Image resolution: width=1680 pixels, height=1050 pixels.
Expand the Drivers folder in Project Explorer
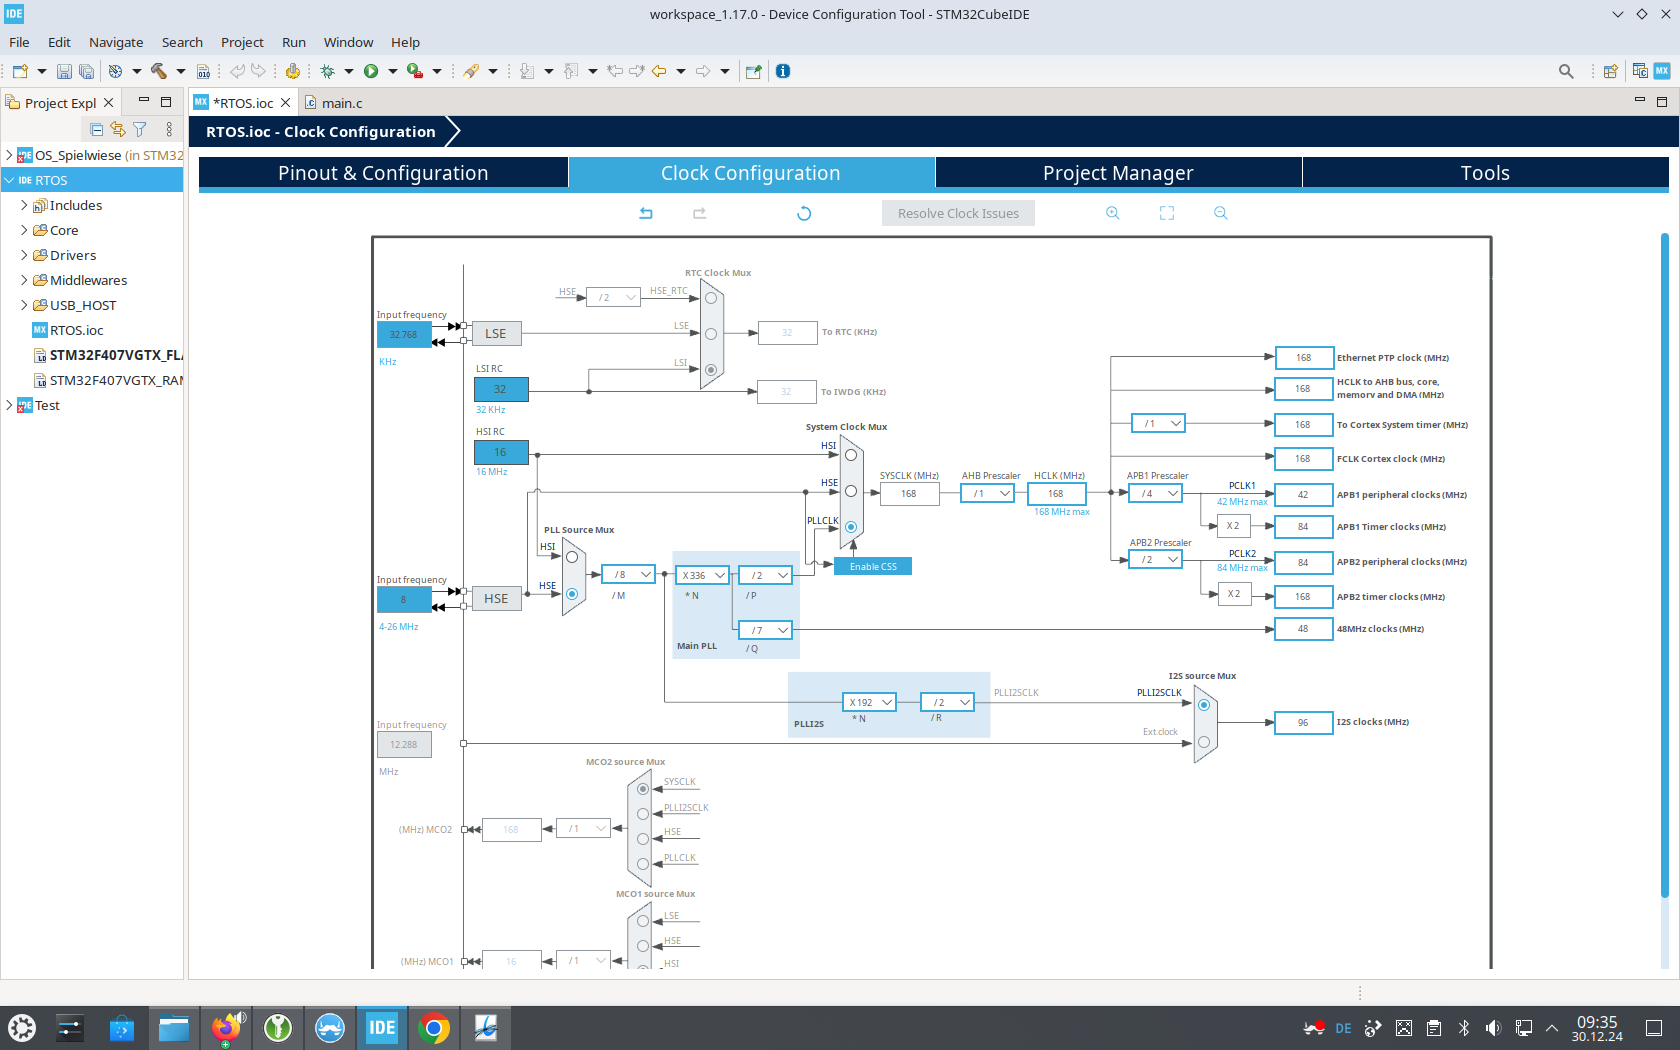pyautogui.click(x=24, y=255)
